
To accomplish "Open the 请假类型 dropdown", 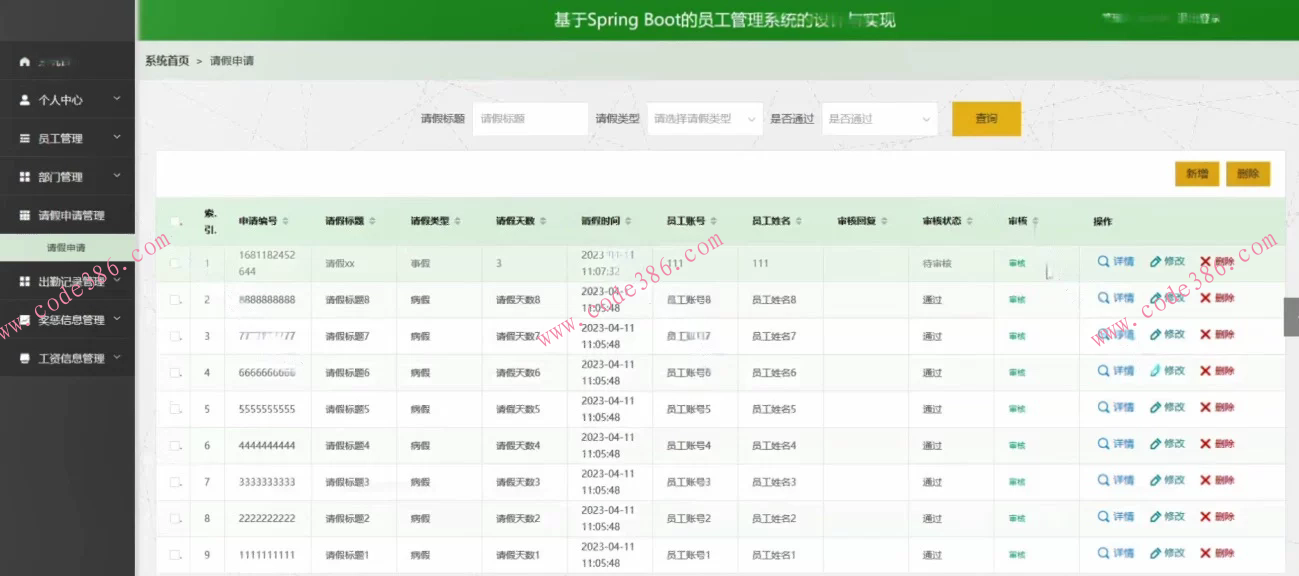I will pos(703,118).
